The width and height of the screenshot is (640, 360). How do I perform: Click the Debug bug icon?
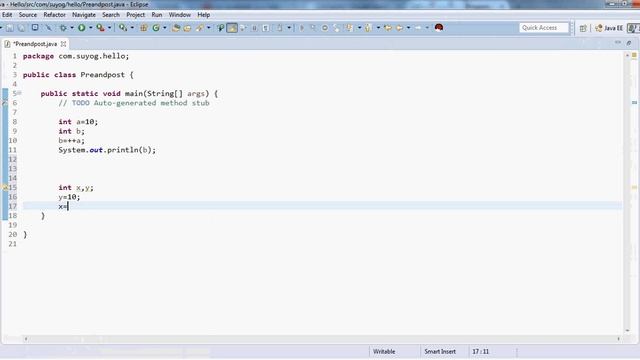pos(63,28)
